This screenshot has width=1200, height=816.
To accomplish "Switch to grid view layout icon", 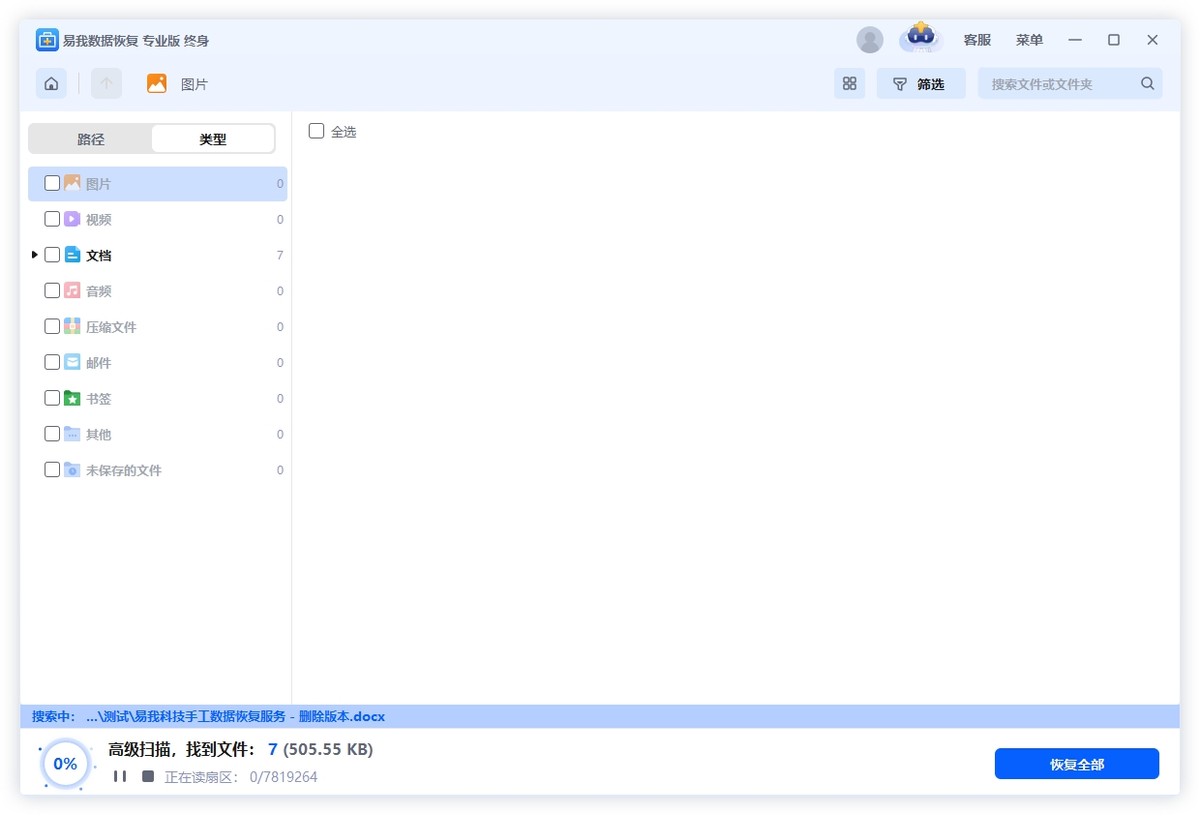I will coord(849,84).
